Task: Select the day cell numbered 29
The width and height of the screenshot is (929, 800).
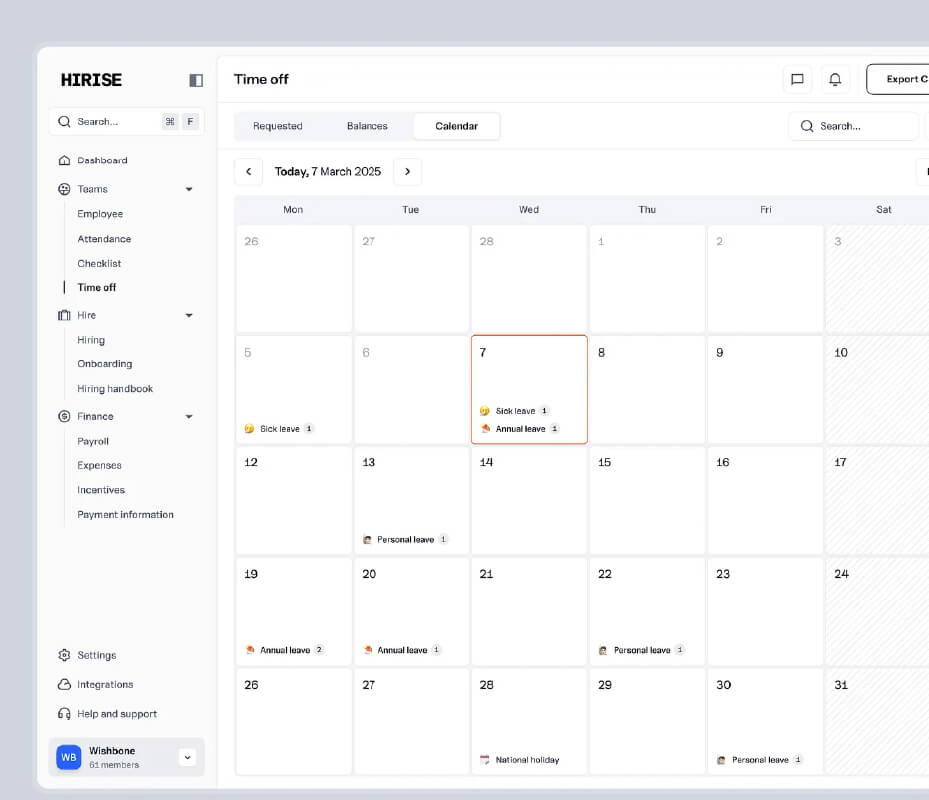Action: [647, 722]
